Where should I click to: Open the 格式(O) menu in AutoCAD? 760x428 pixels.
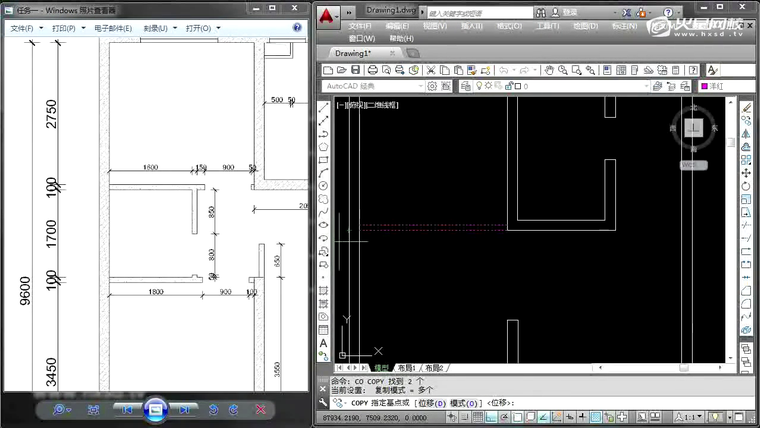click(x=507, y=26)
